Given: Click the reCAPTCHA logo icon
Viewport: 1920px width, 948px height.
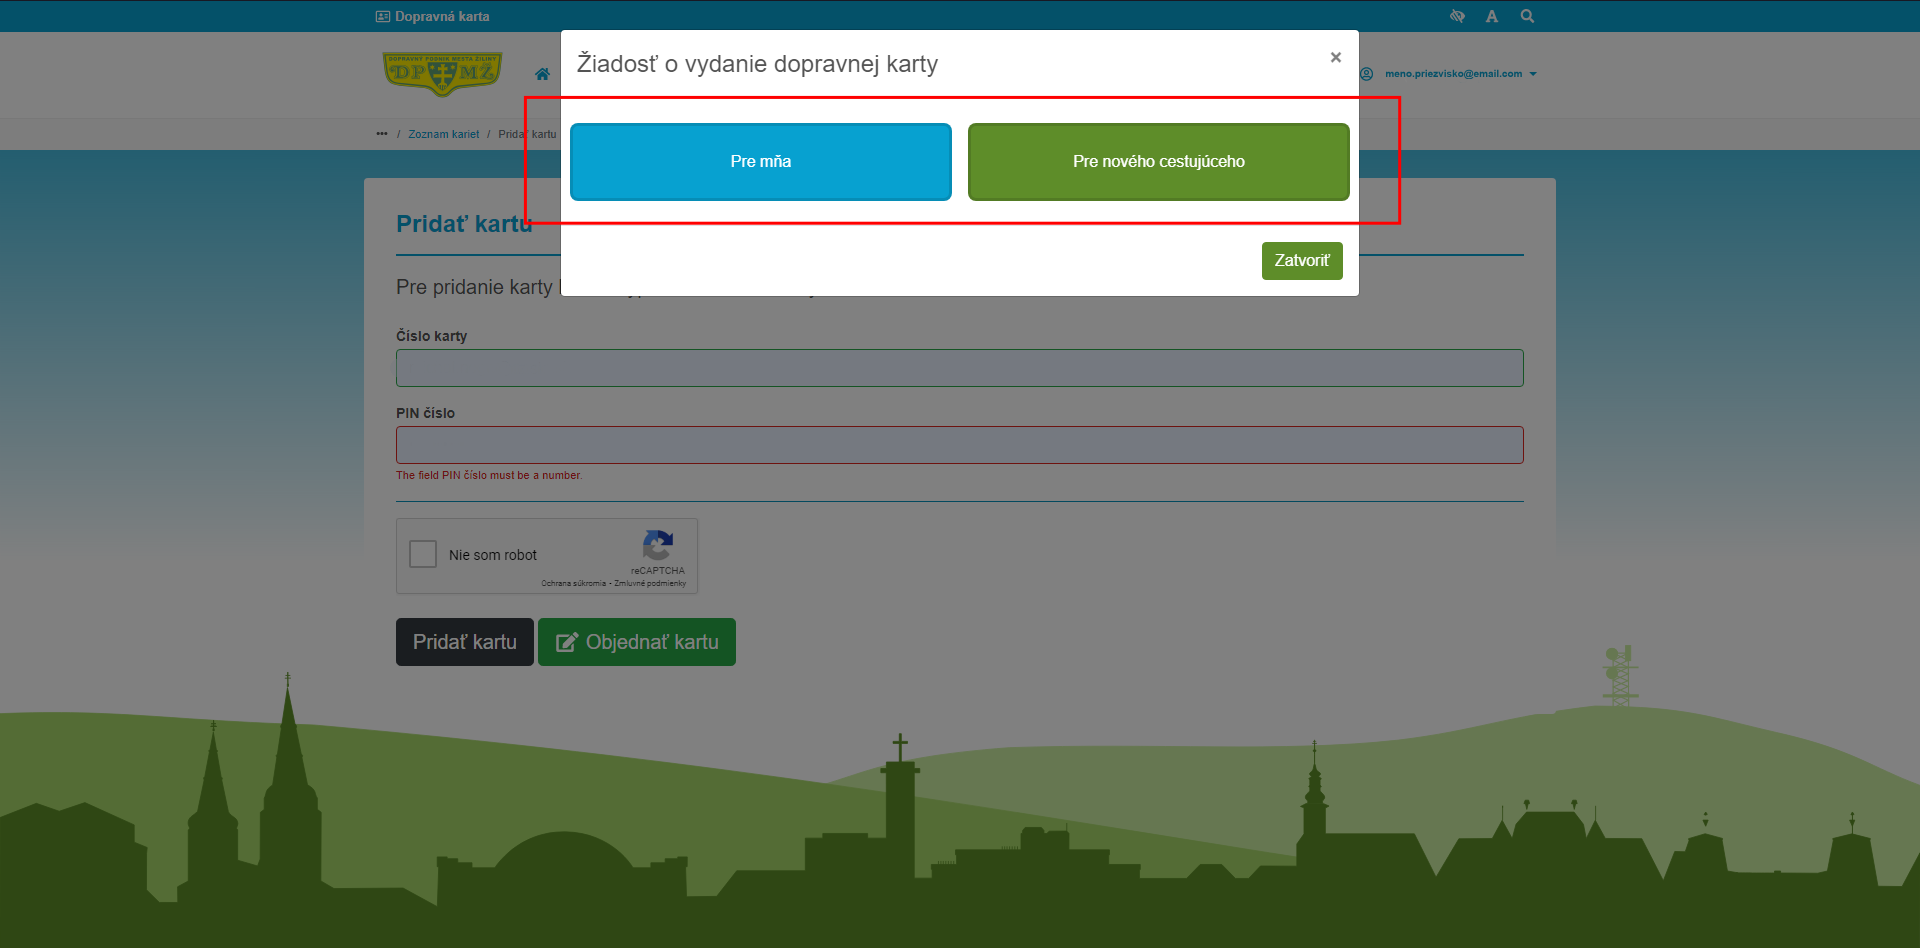Looking at the screenshot, I should point(657,546).
